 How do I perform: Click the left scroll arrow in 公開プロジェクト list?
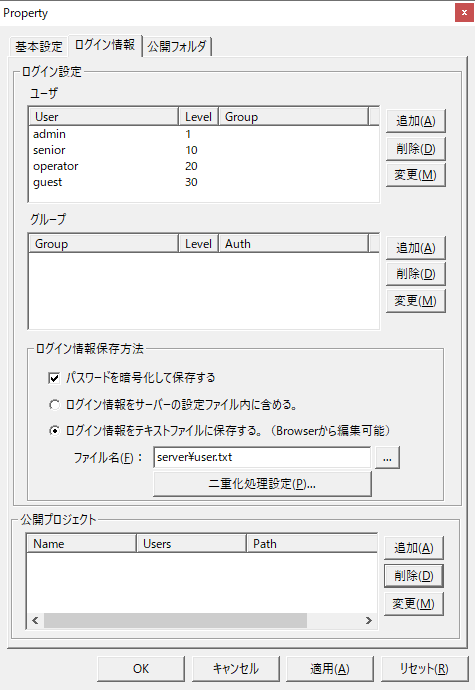[x=35, y=620]
